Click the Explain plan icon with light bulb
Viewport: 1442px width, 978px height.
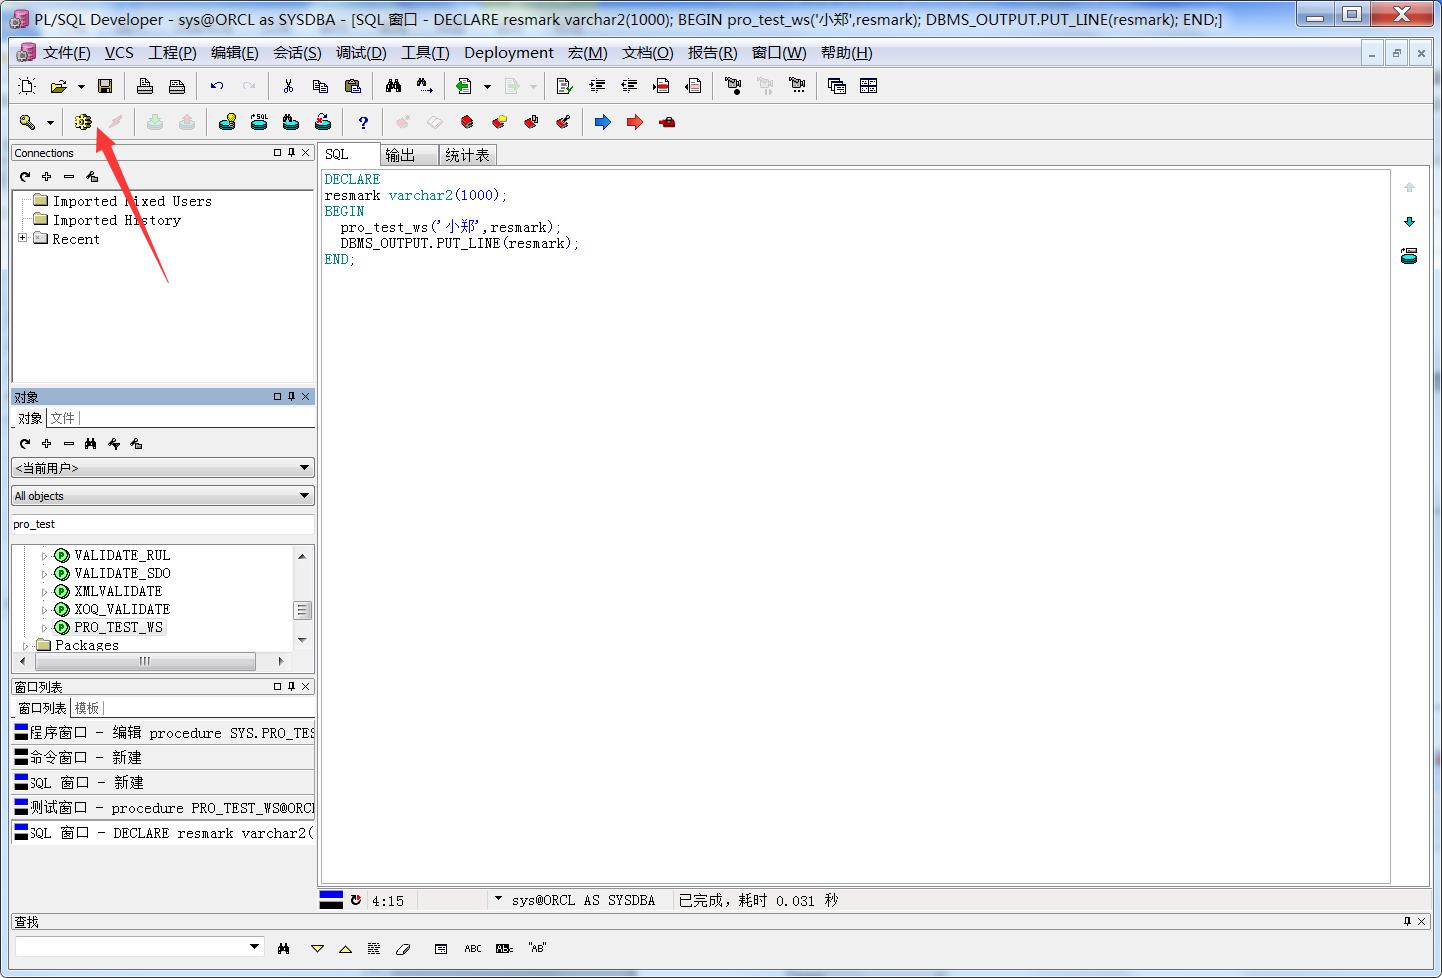click(x=227, y=122)
